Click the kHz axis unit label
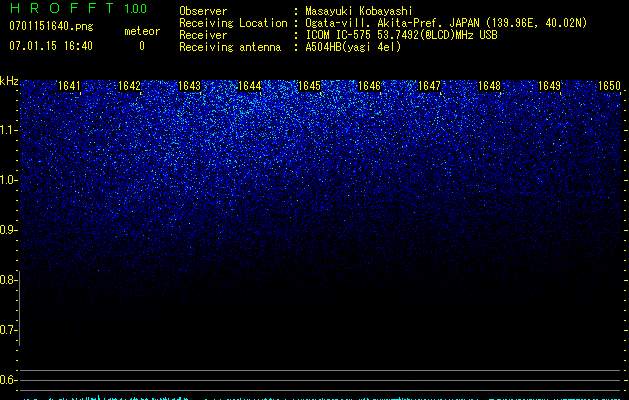The width and height of the screenshot is (629, 400). 9,81
